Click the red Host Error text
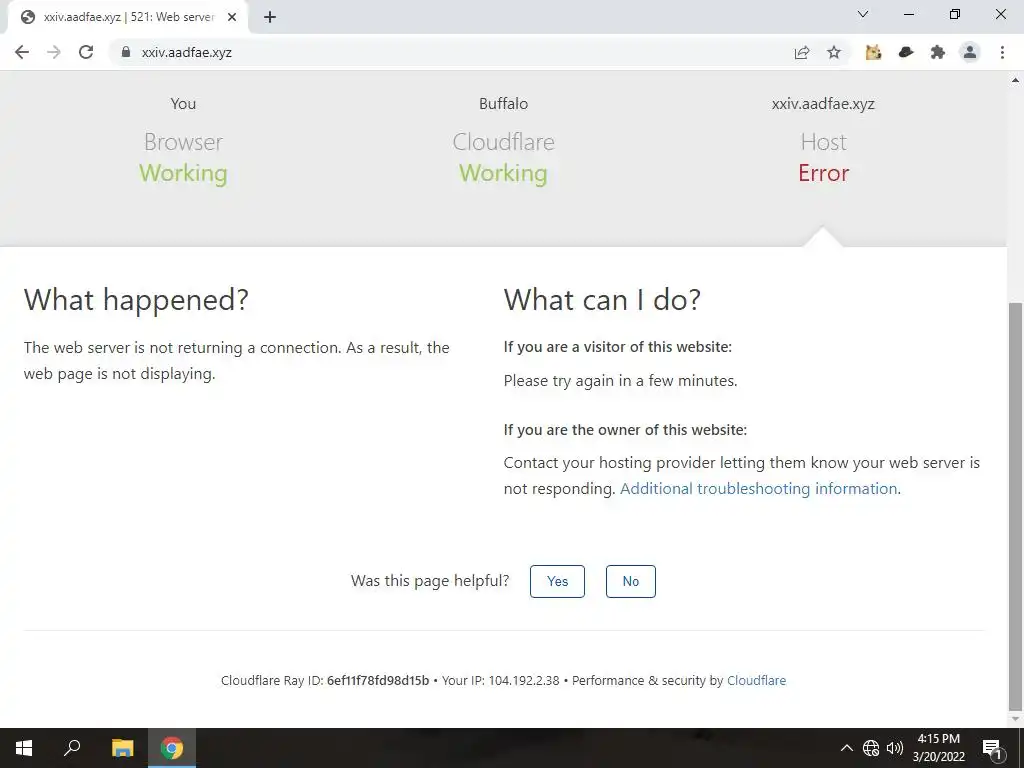 824,173
